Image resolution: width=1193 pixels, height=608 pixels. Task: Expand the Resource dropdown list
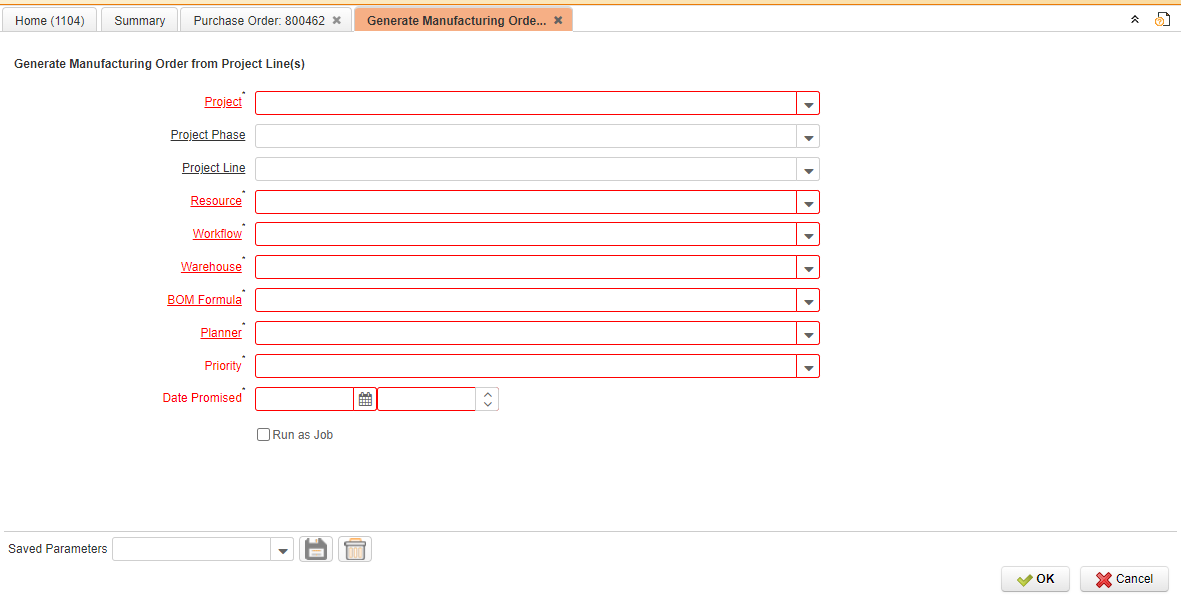coord(808,202)
